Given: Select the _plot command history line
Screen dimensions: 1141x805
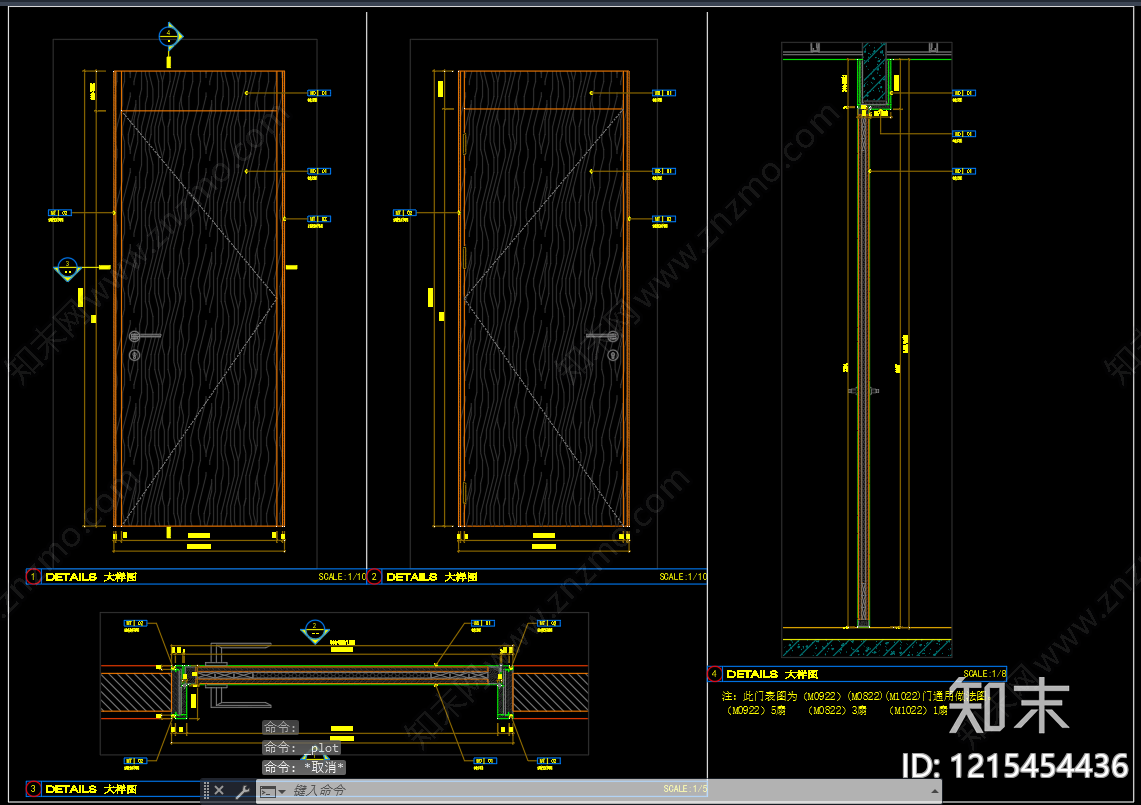Looking at the screenshot, I should 301,748.
